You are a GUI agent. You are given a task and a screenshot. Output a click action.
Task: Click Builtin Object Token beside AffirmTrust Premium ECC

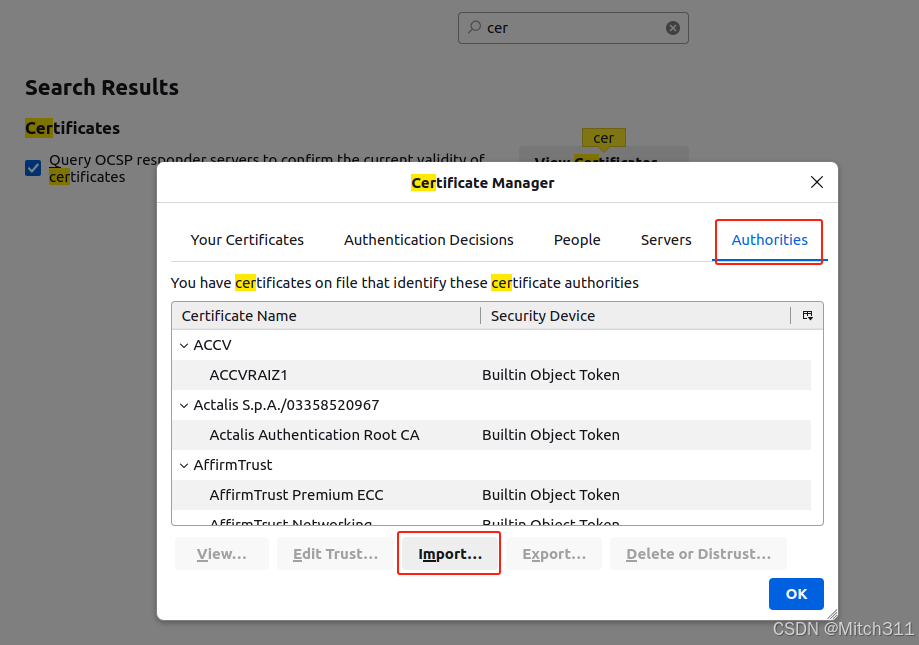(x=550, y=495)
